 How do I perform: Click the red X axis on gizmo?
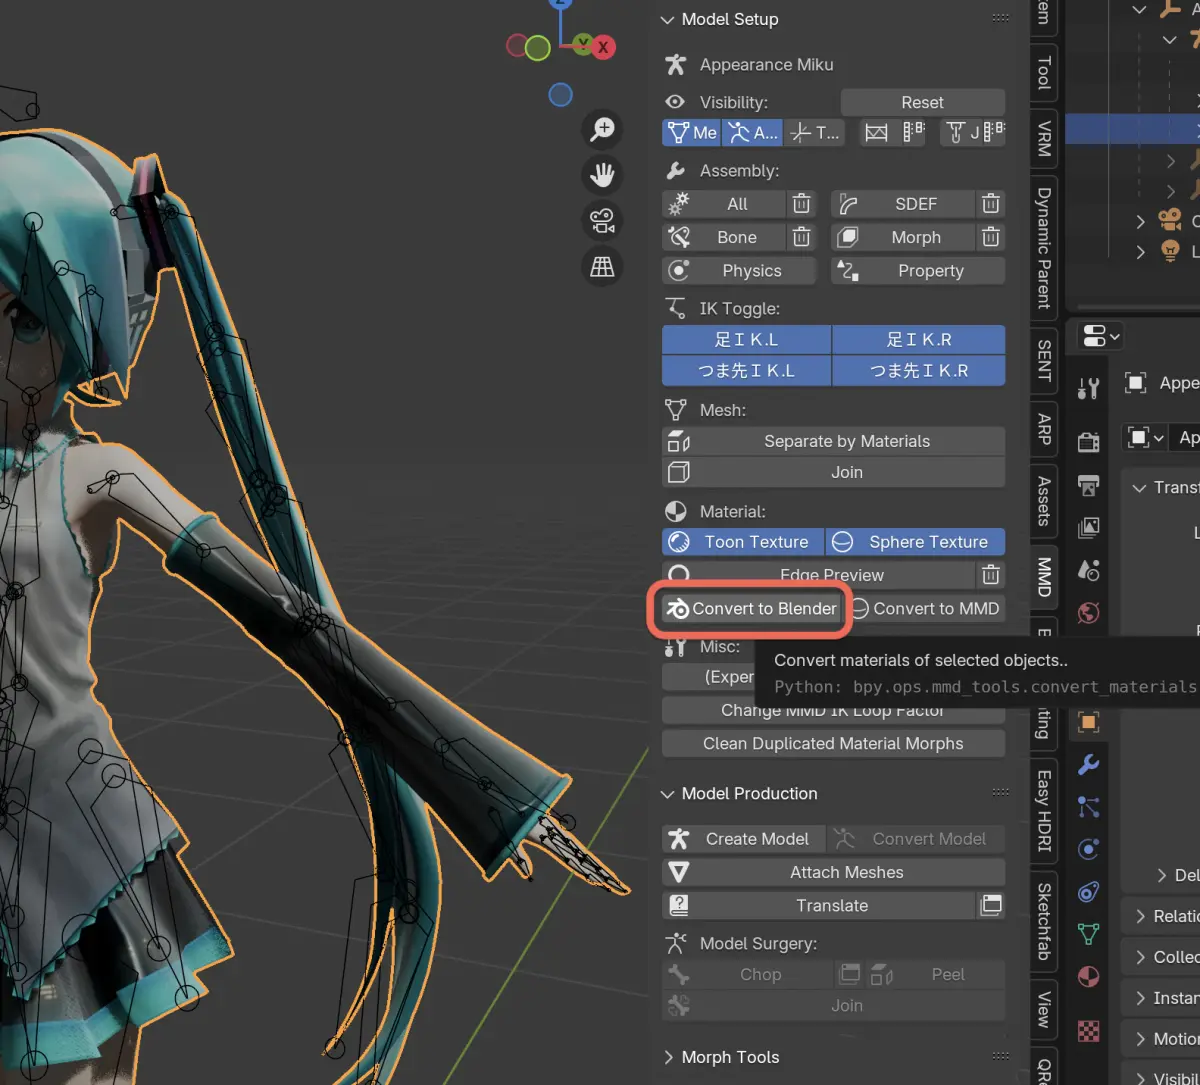click(x=603, y=46)
